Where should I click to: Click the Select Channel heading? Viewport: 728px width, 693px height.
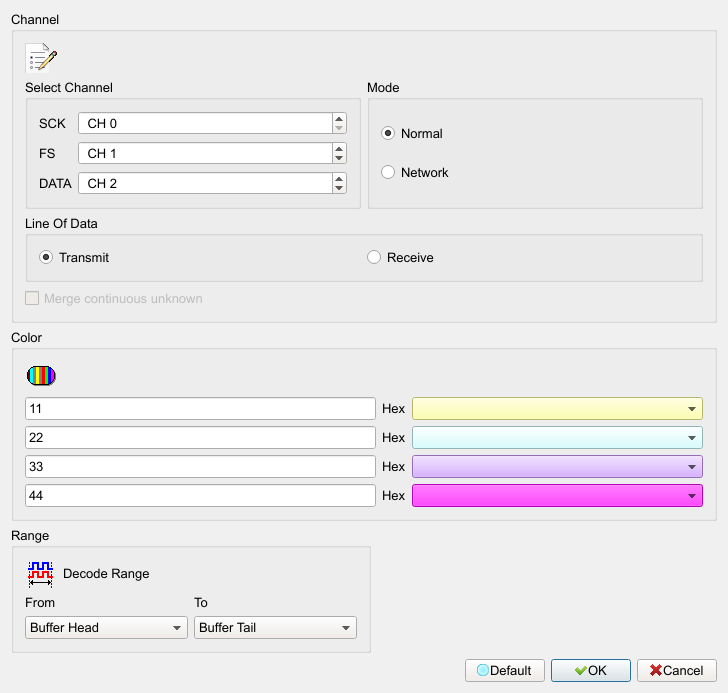(69, 88)
